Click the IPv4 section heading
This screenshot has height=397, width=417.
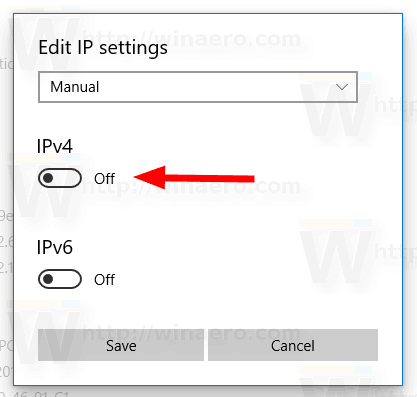point(55,146)
